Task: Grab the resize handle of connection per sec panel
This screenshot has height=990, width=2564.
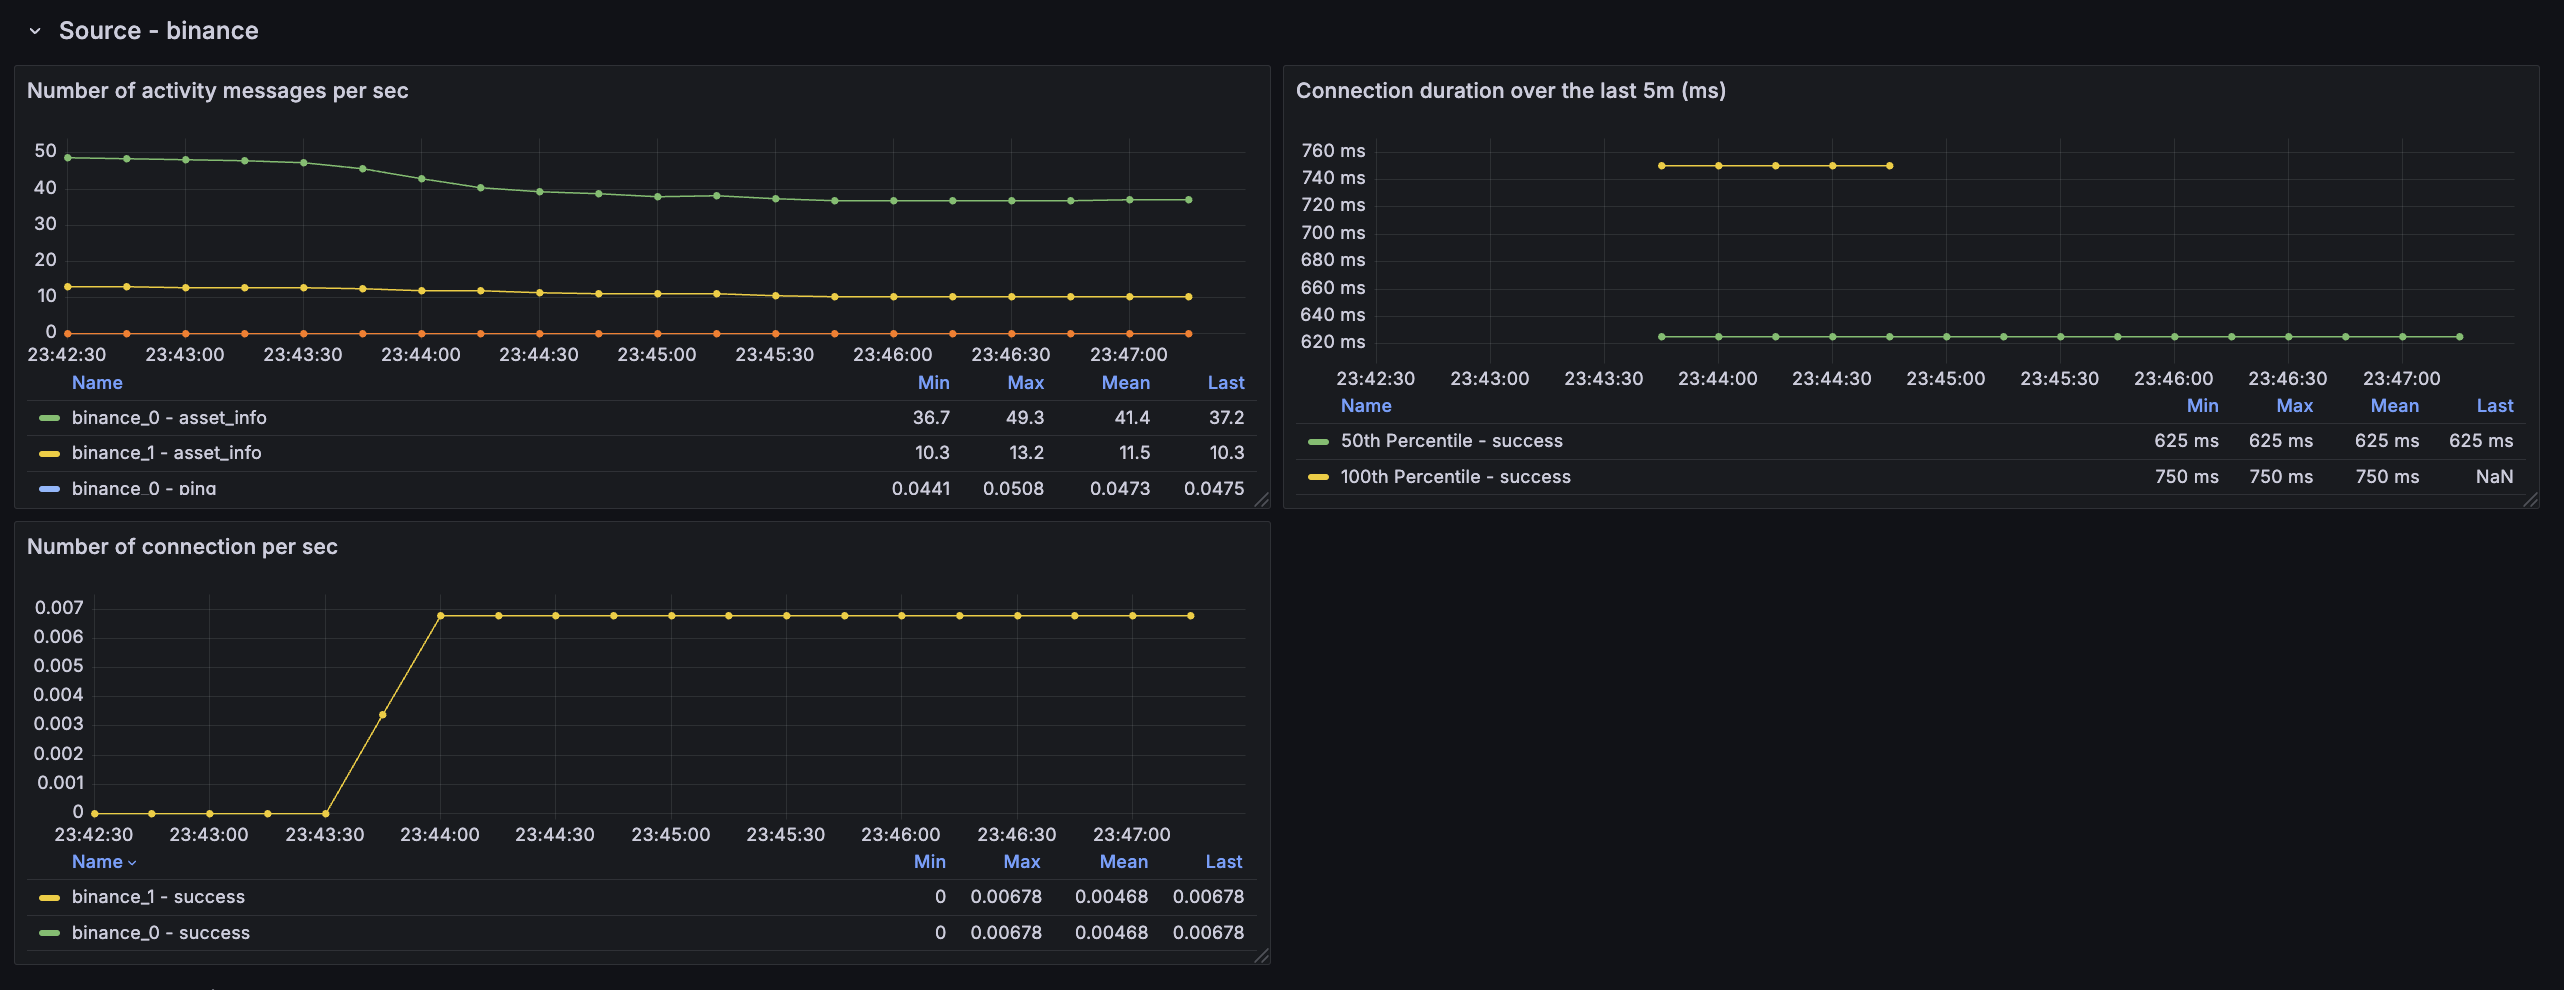Action: tap(1262, 956)
